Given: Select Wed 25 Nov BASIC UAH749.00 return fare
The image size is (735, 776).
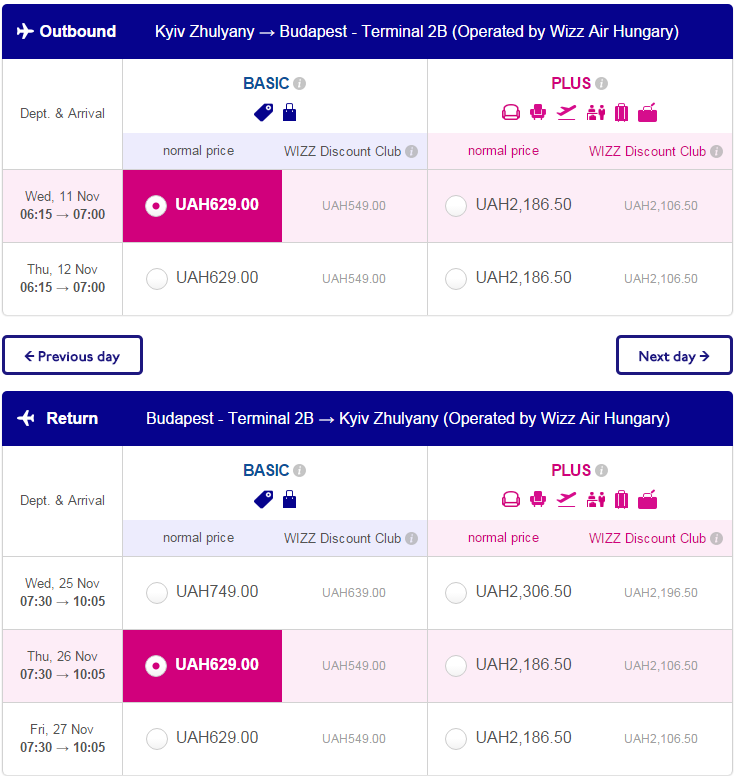Looking at the screenshot, I should point(157,592).
